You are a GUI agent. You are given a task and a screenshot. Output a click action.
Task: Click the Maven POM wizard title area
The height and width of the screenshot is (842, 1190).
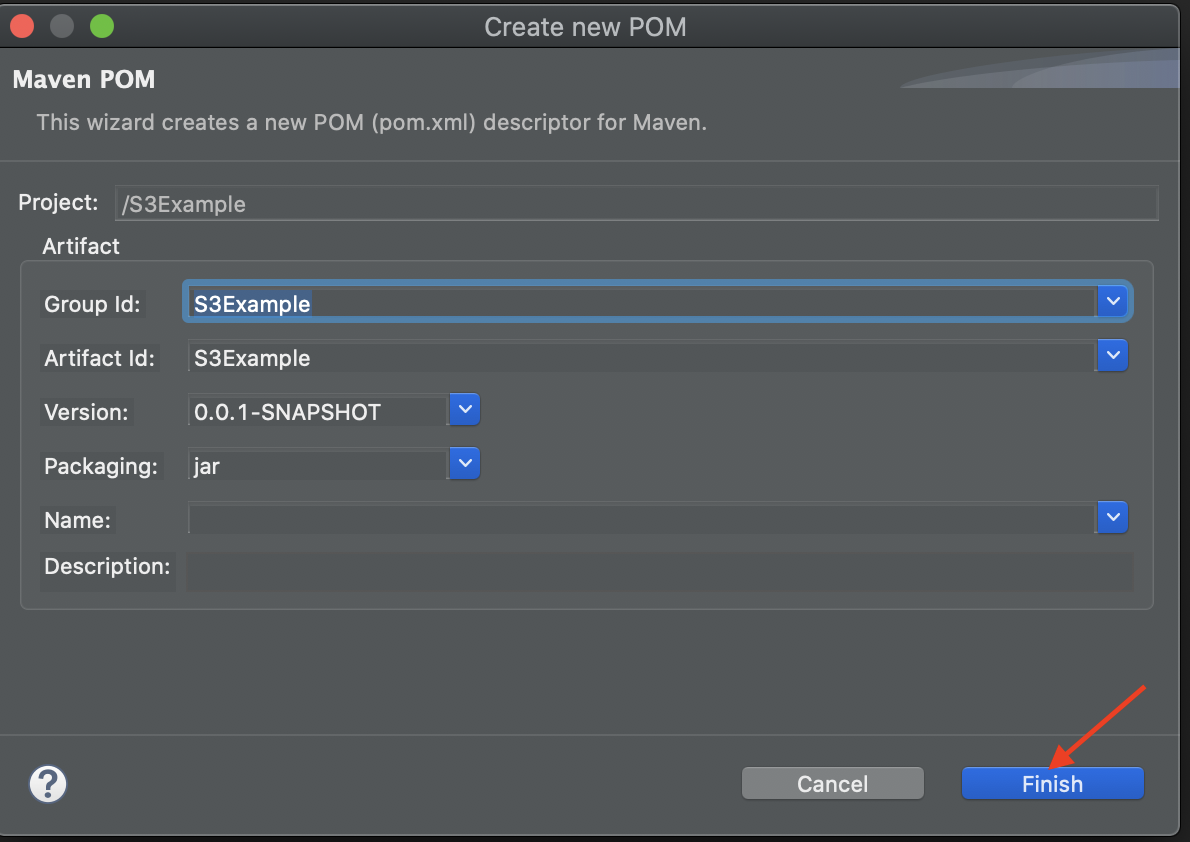[83, 78]
